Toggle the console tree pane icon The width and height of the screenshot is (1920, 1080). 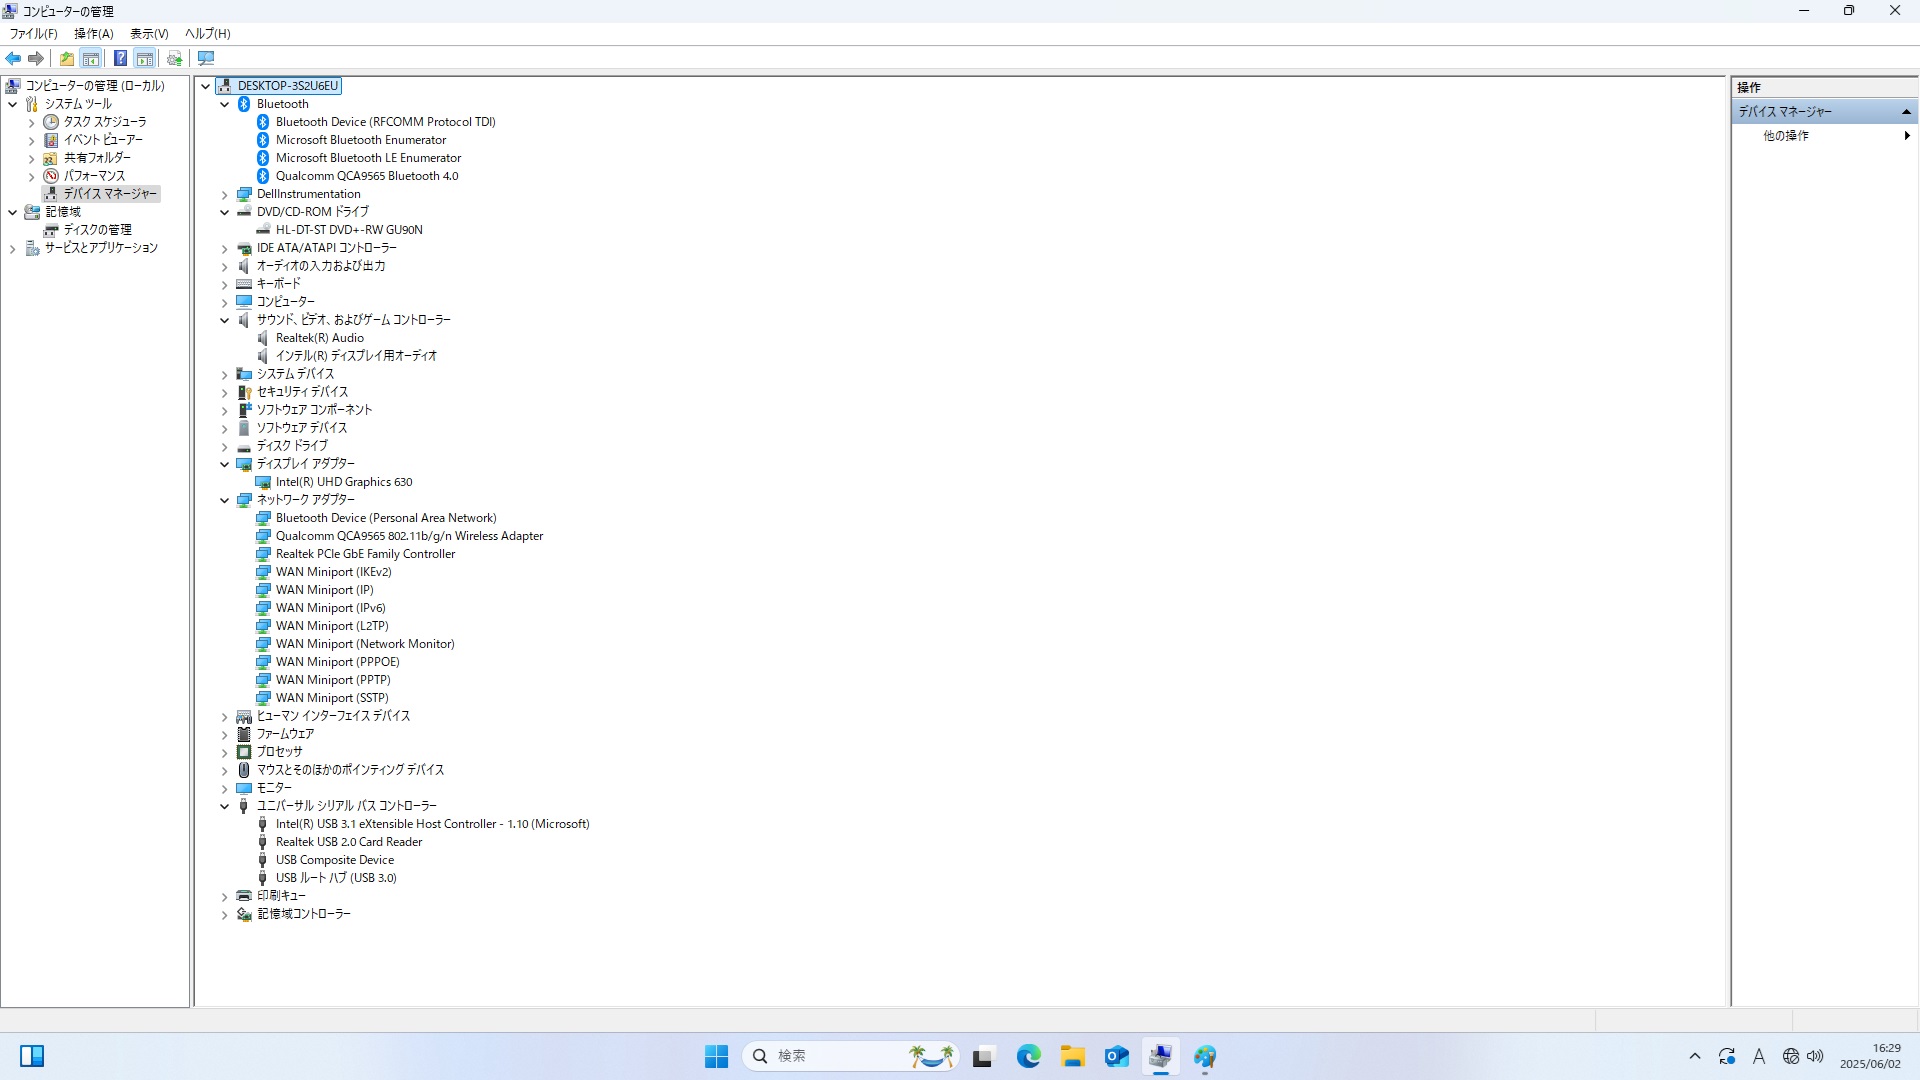coord(91,58)
